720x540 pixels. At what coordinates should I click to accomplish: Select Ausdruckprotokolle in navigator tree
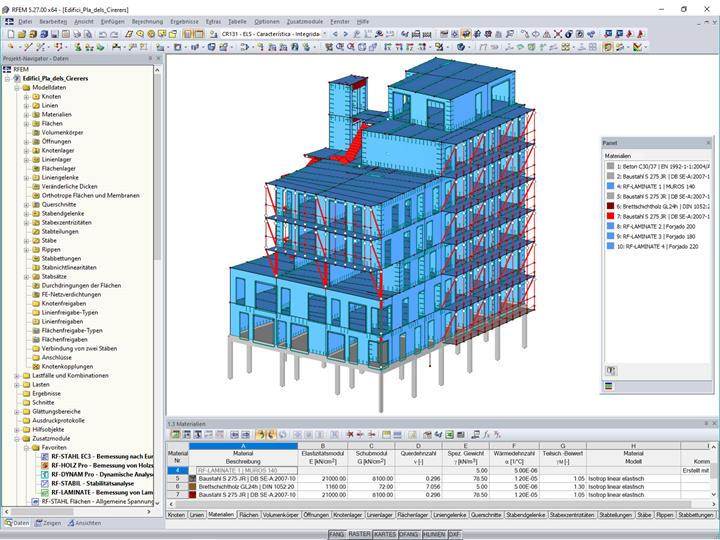tap(58, 421)
